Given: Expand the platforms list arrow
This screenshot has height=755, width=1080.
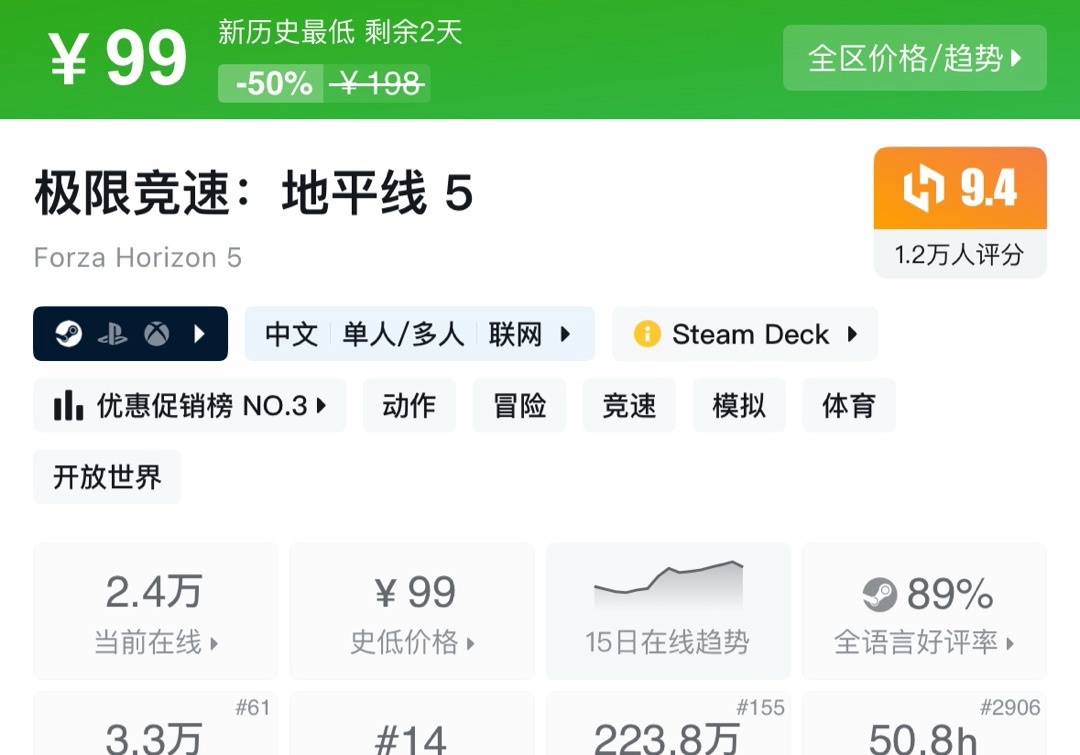Looking at the screenshot, I should pyautogui.click(x=199, y=334).
